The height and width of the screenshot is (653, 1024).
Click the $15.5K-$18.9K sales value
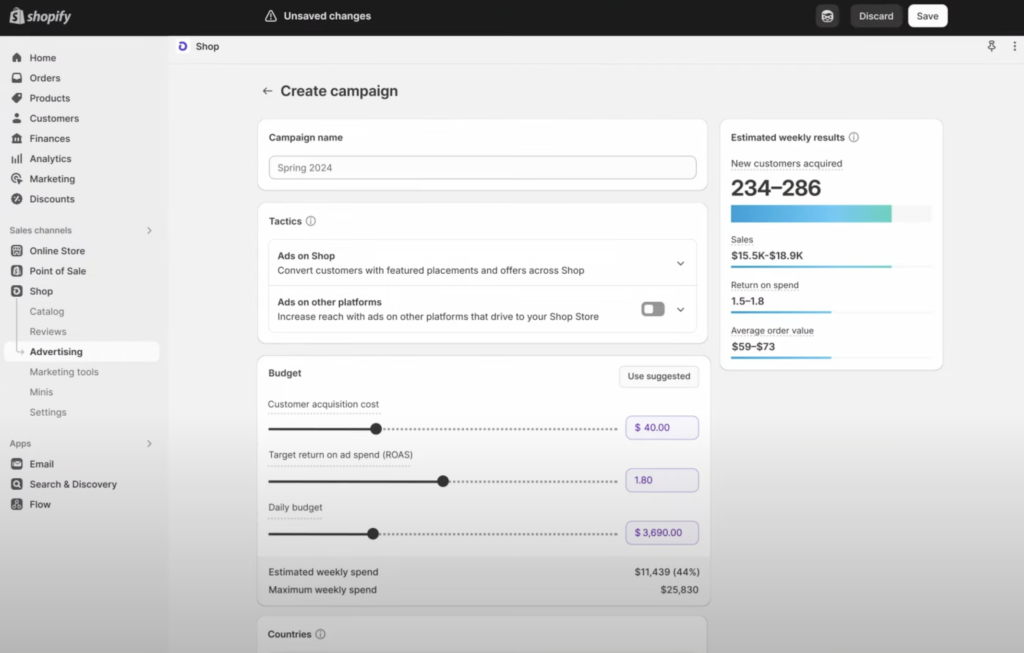[767, 256]
